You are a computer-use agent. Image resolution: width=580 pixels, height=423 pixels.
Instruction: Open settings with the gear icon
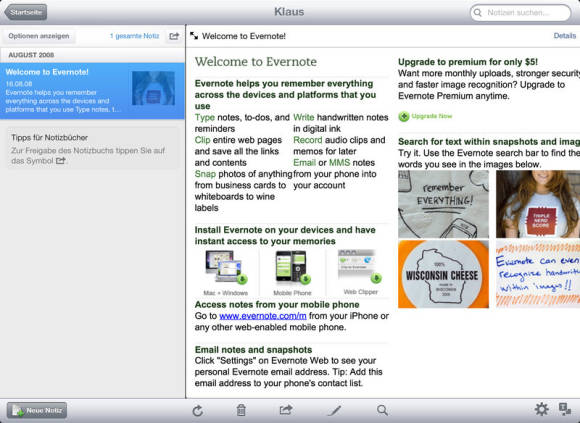coord(542,409)
